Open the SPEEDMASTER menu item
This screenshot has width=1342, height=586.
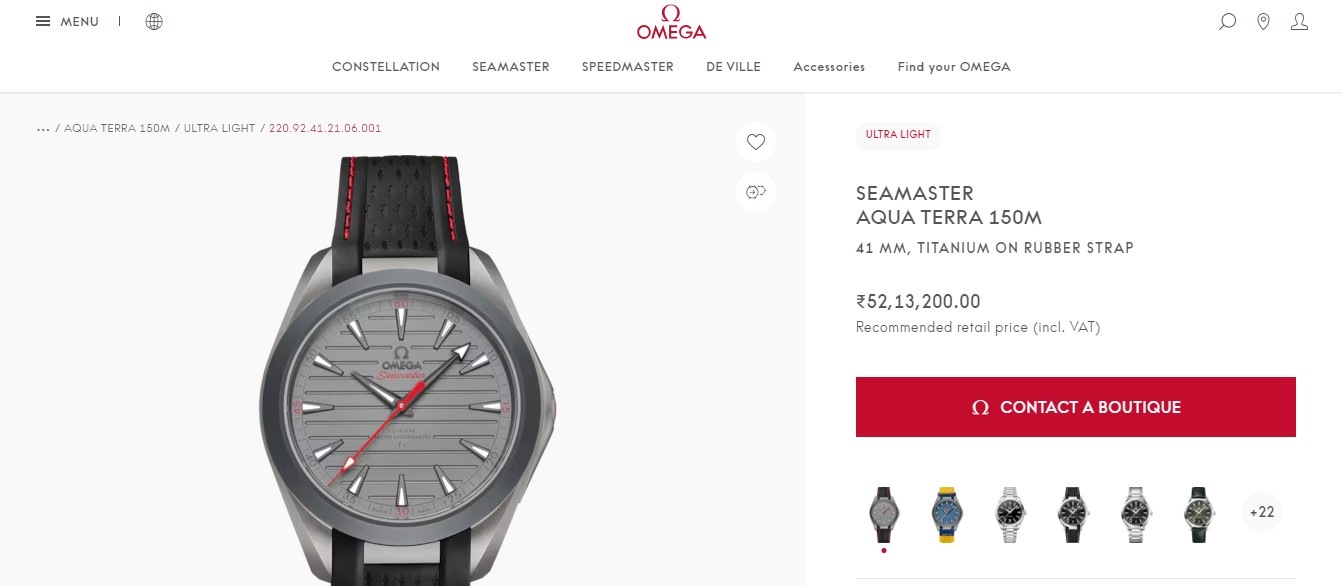coord(628,67)
